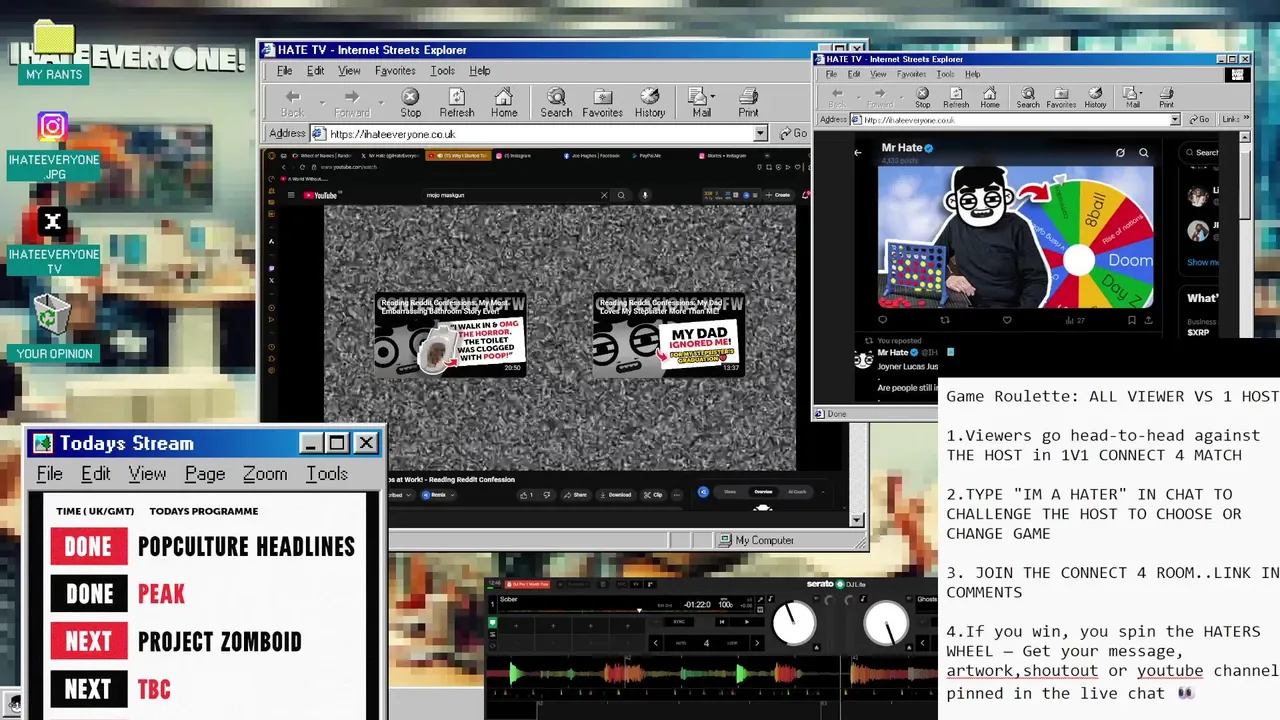Click Serato play button on Sober deck
Viewport: 1280px width, 720px height.
coord(746,622)
